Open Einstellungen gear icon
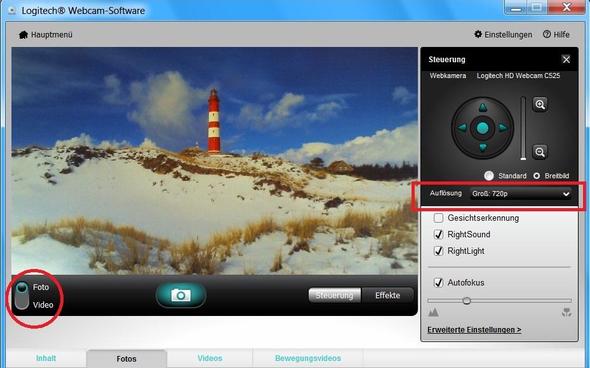 tap(478, 34)
